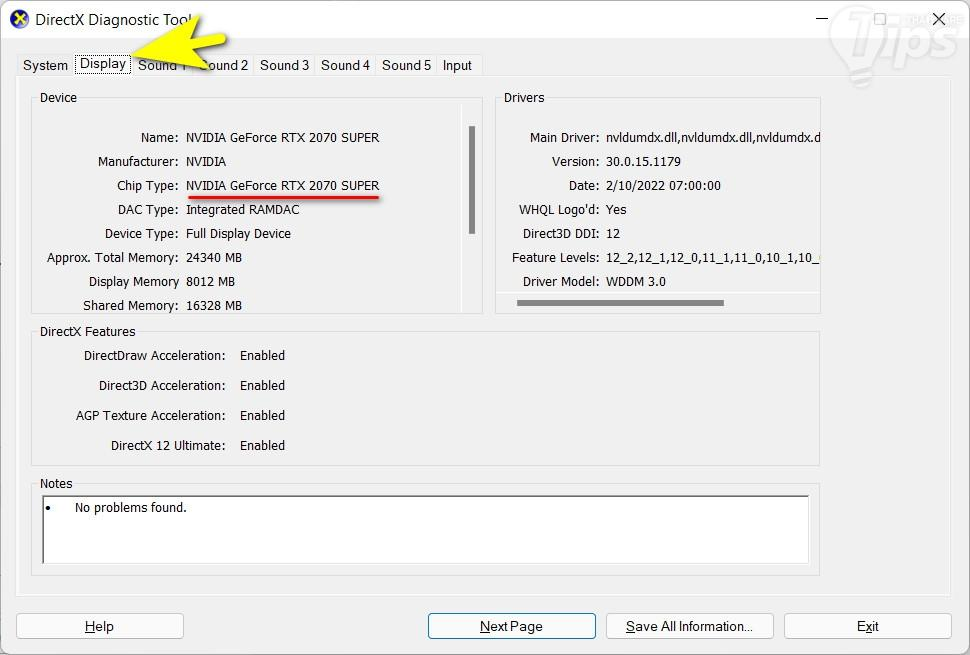Click inside the Notes text box
The width and height of the screenshot is (970, 655).
[426, 529]
